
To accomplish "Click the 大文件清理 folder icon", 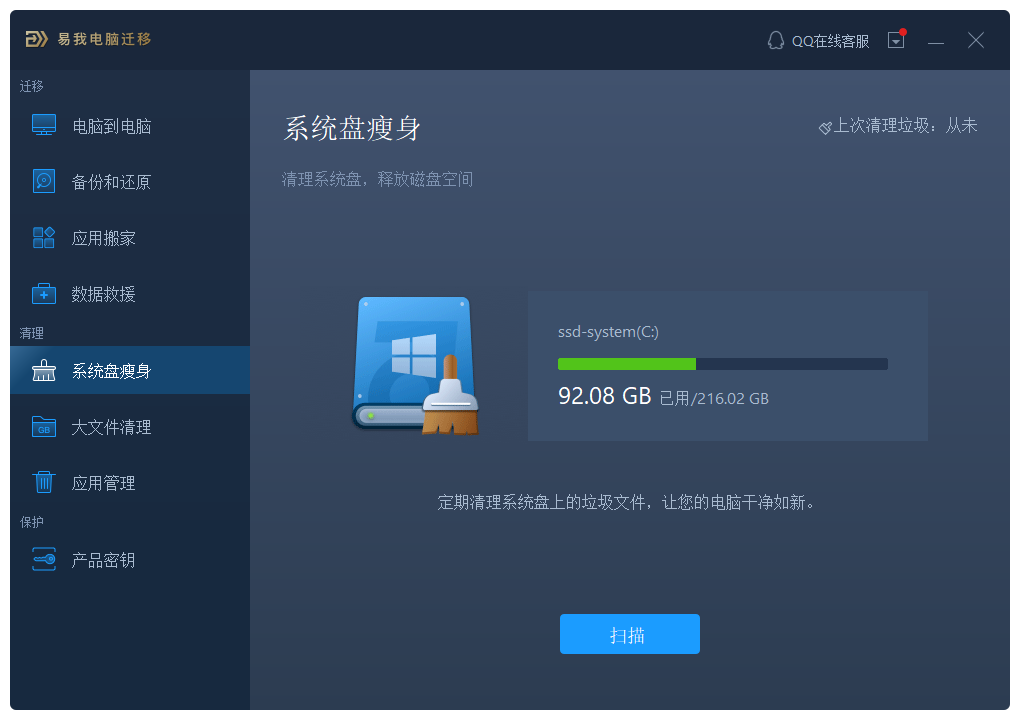I will pyautogui.click(x=44, y=427).
